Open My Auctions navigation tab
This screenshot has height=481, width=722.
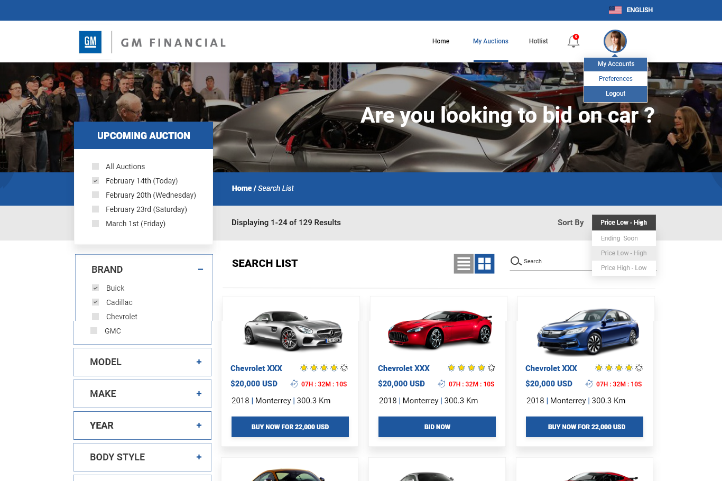490,41
